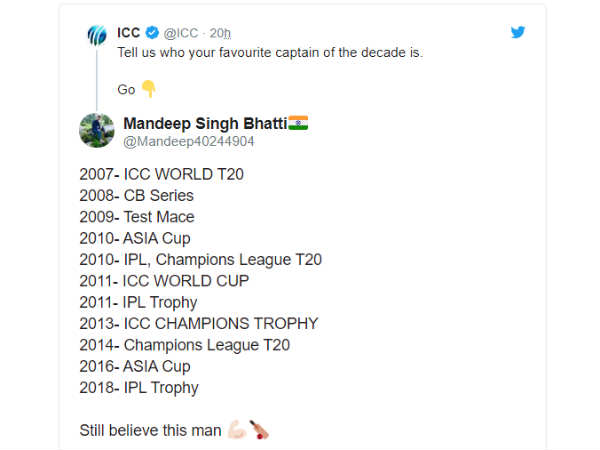
Task: Open Mandeep Singh Bhatti's profile photo
Action: point(97,131)
